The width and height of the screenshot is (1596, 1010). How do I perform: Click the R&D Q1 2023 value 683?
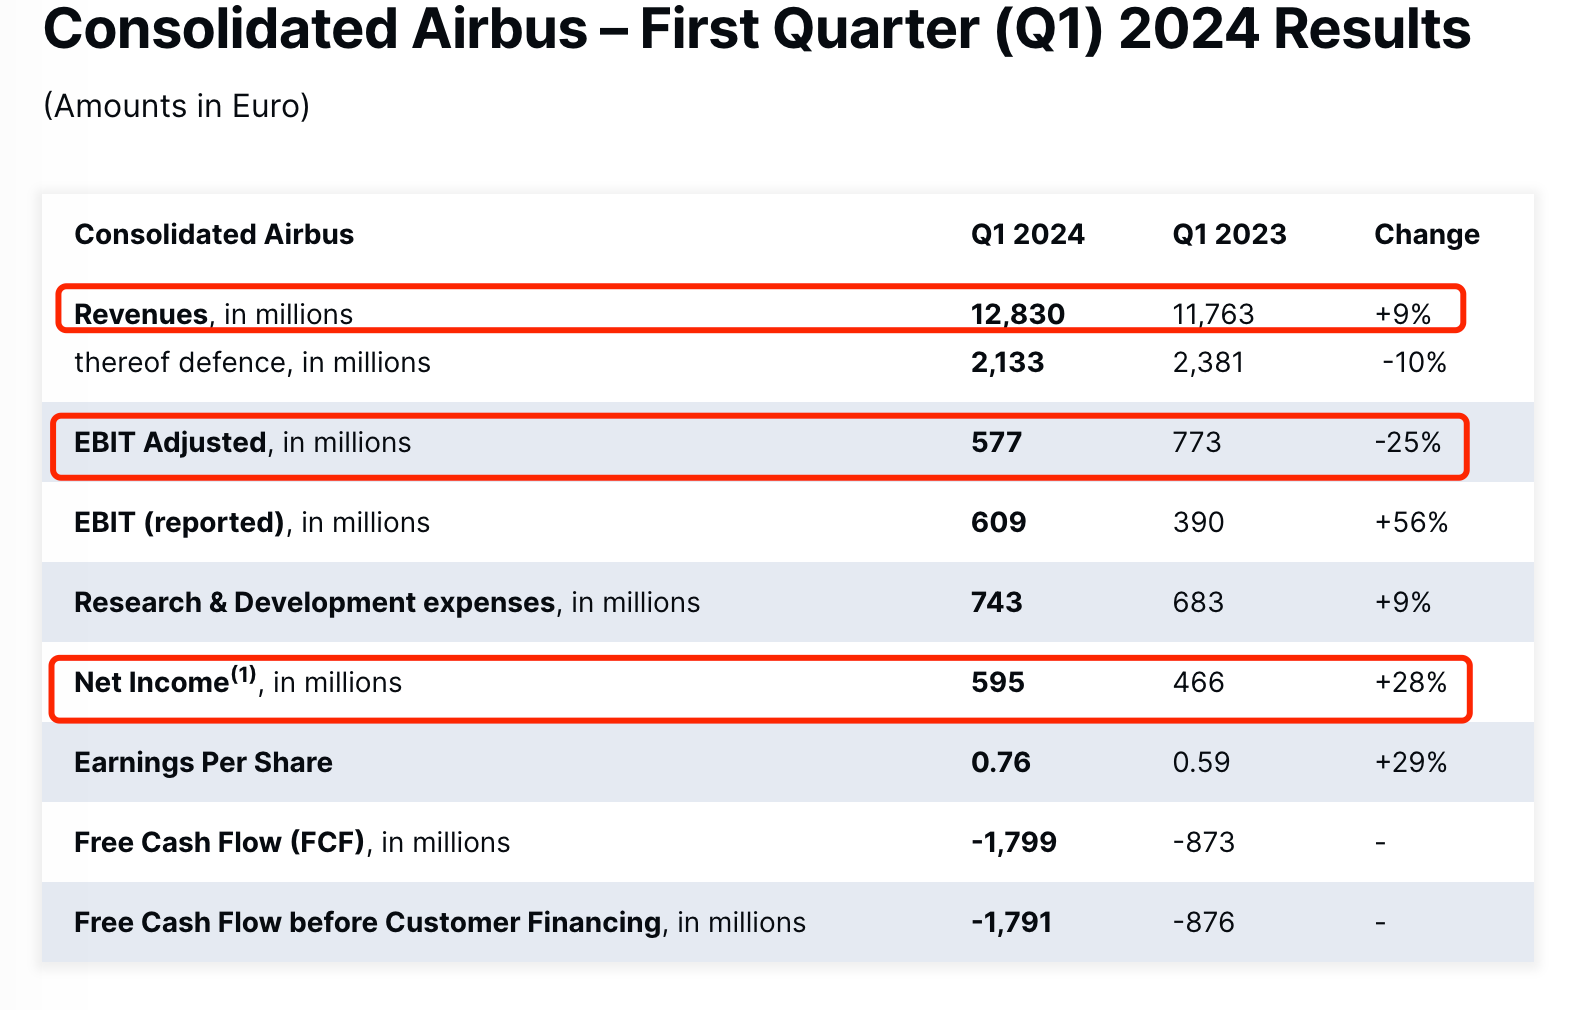point(1198,602)
